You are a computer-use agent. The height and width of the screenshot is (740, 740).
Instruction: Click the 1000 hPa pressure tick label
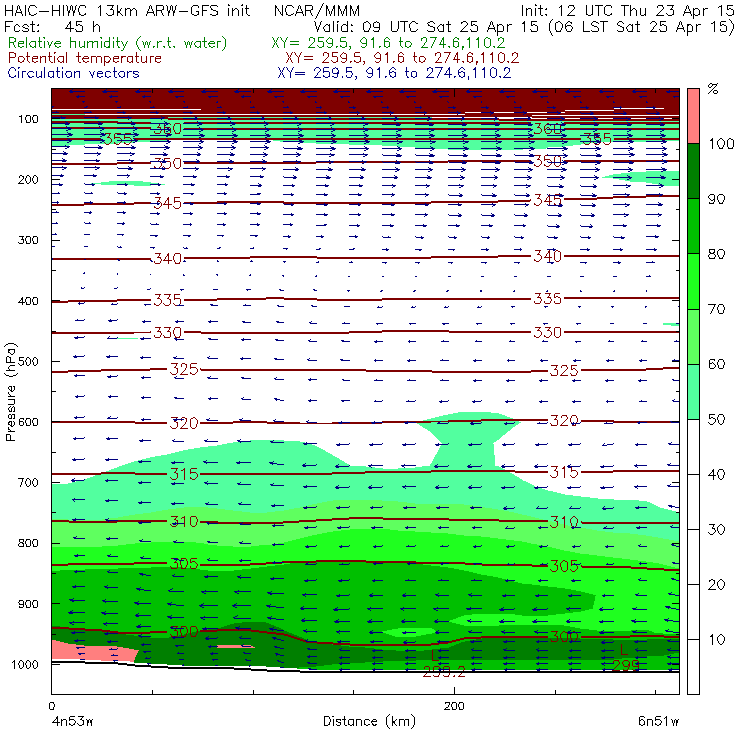point(25,665)
